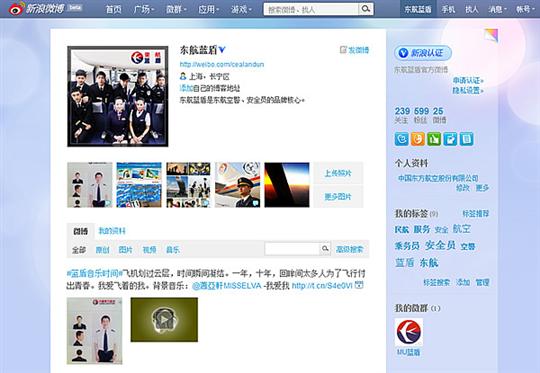
Task: Click the verified V badge beside 东航蓝盾
Action: tap(222, 50)
